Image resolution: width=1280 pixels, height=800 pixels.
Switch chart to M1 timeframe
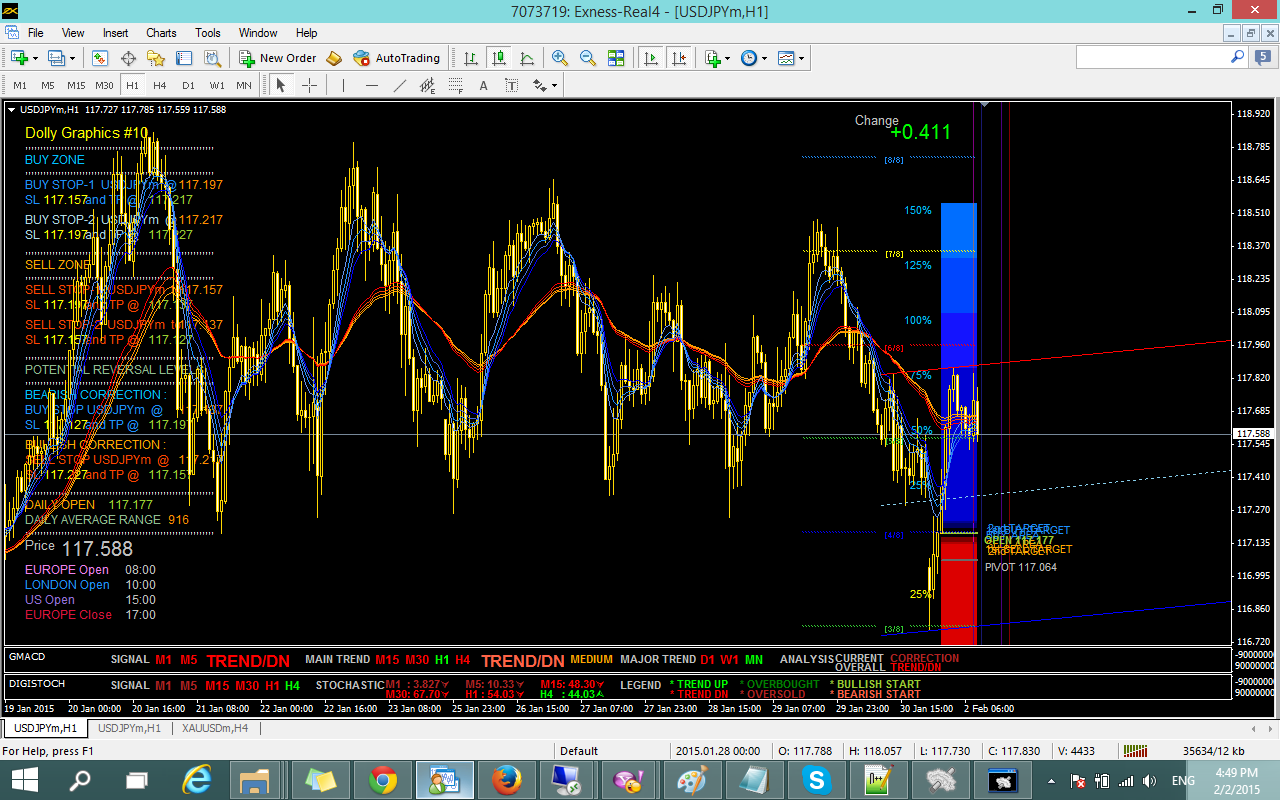point(20,85)
